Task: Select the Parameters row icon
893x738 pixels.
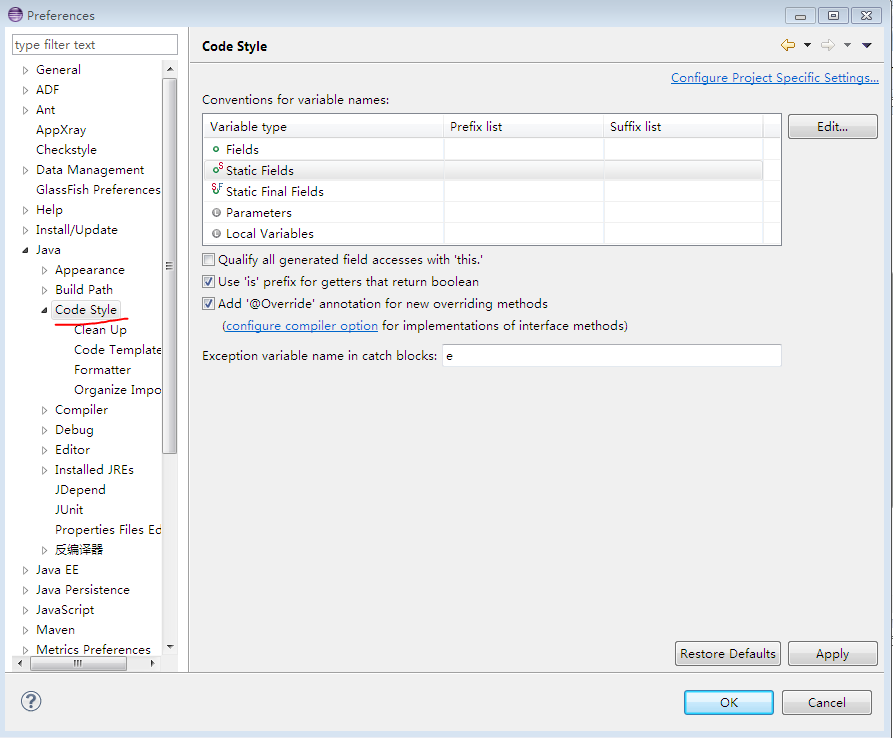Action: point(216,212)
